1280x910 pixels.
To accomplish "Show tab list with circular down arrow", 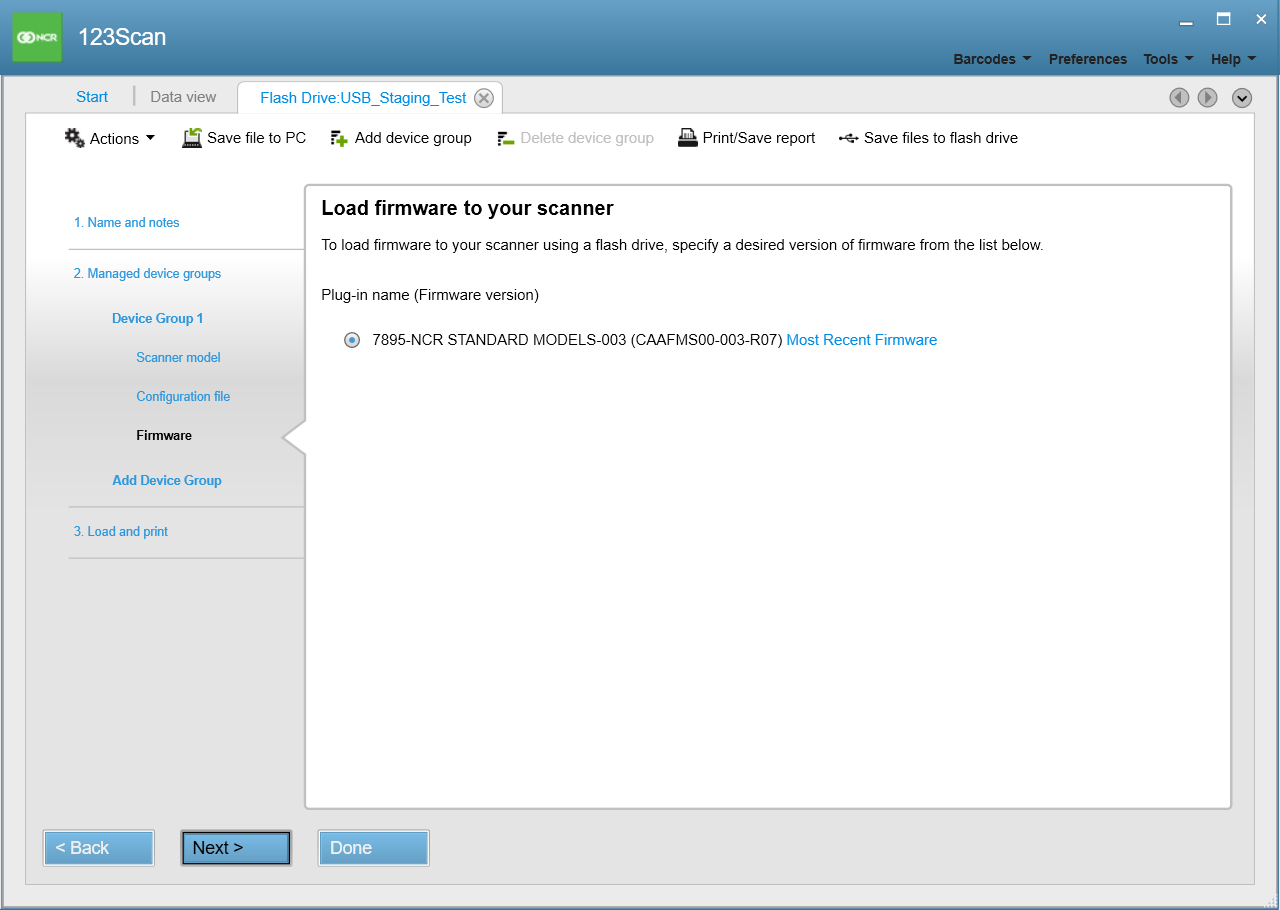I will [x=1242, y=98].
